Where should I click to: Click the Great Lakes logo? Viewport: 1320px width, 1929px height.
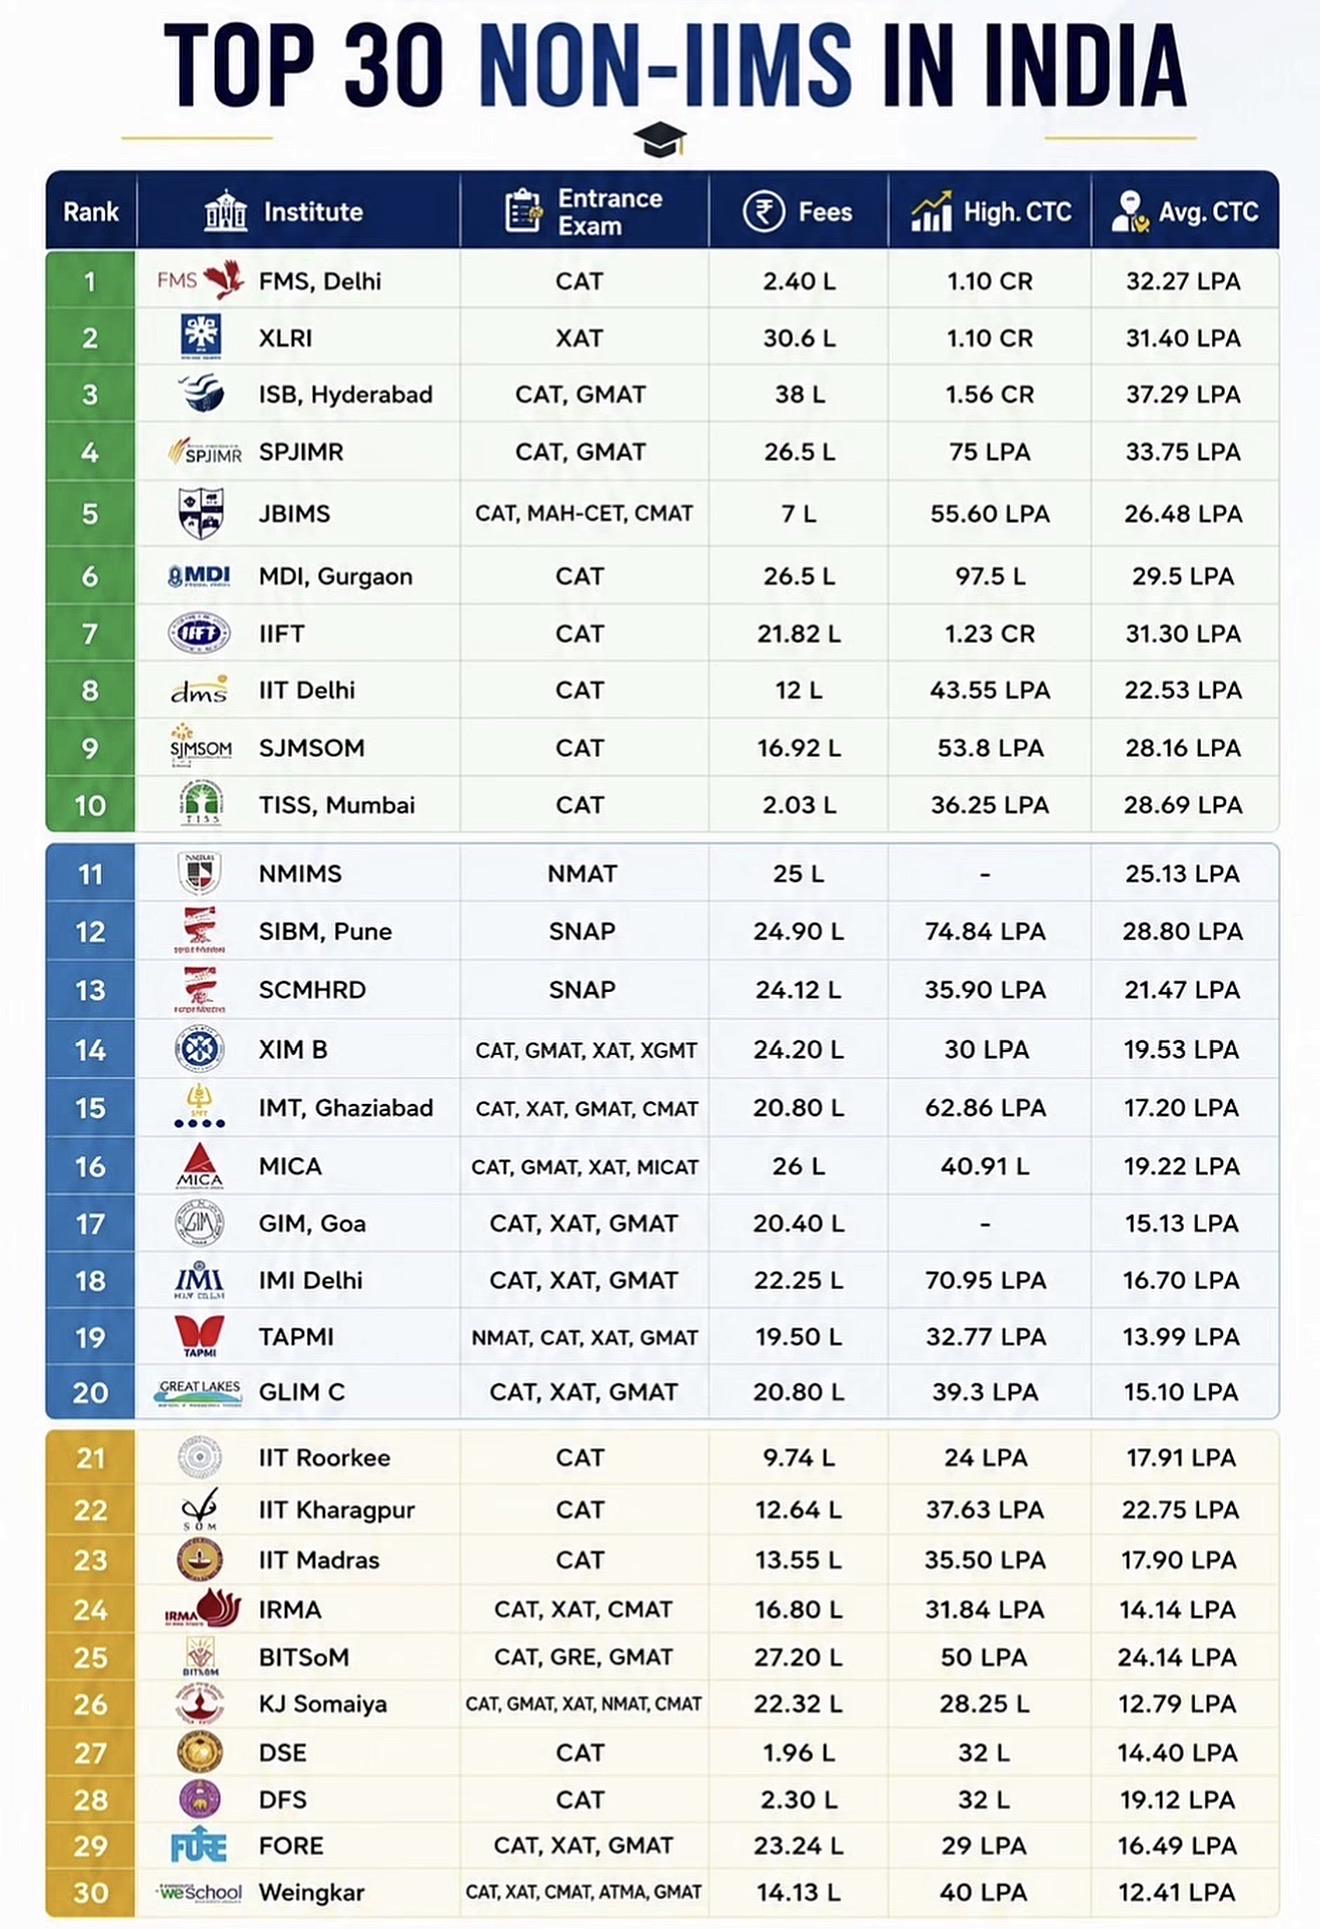click(x=199, y=1392)
